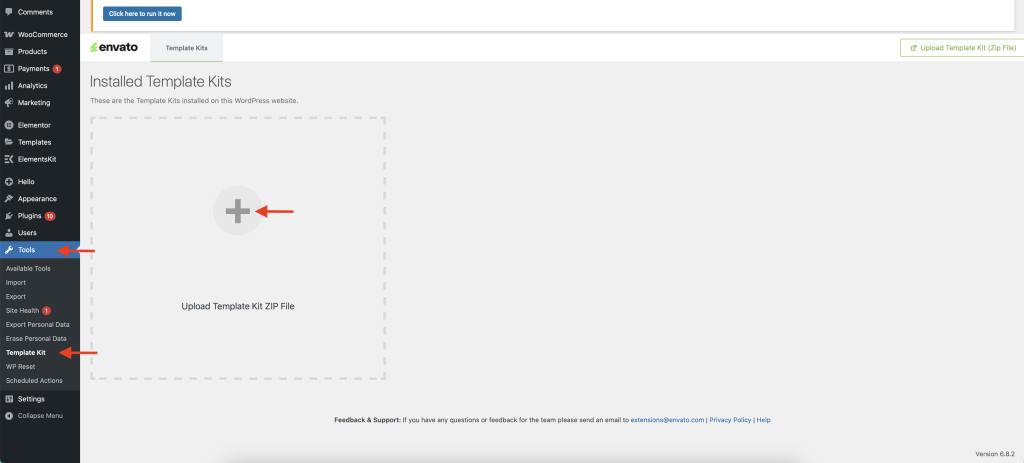Open the Import submenu item

(16, 283)
